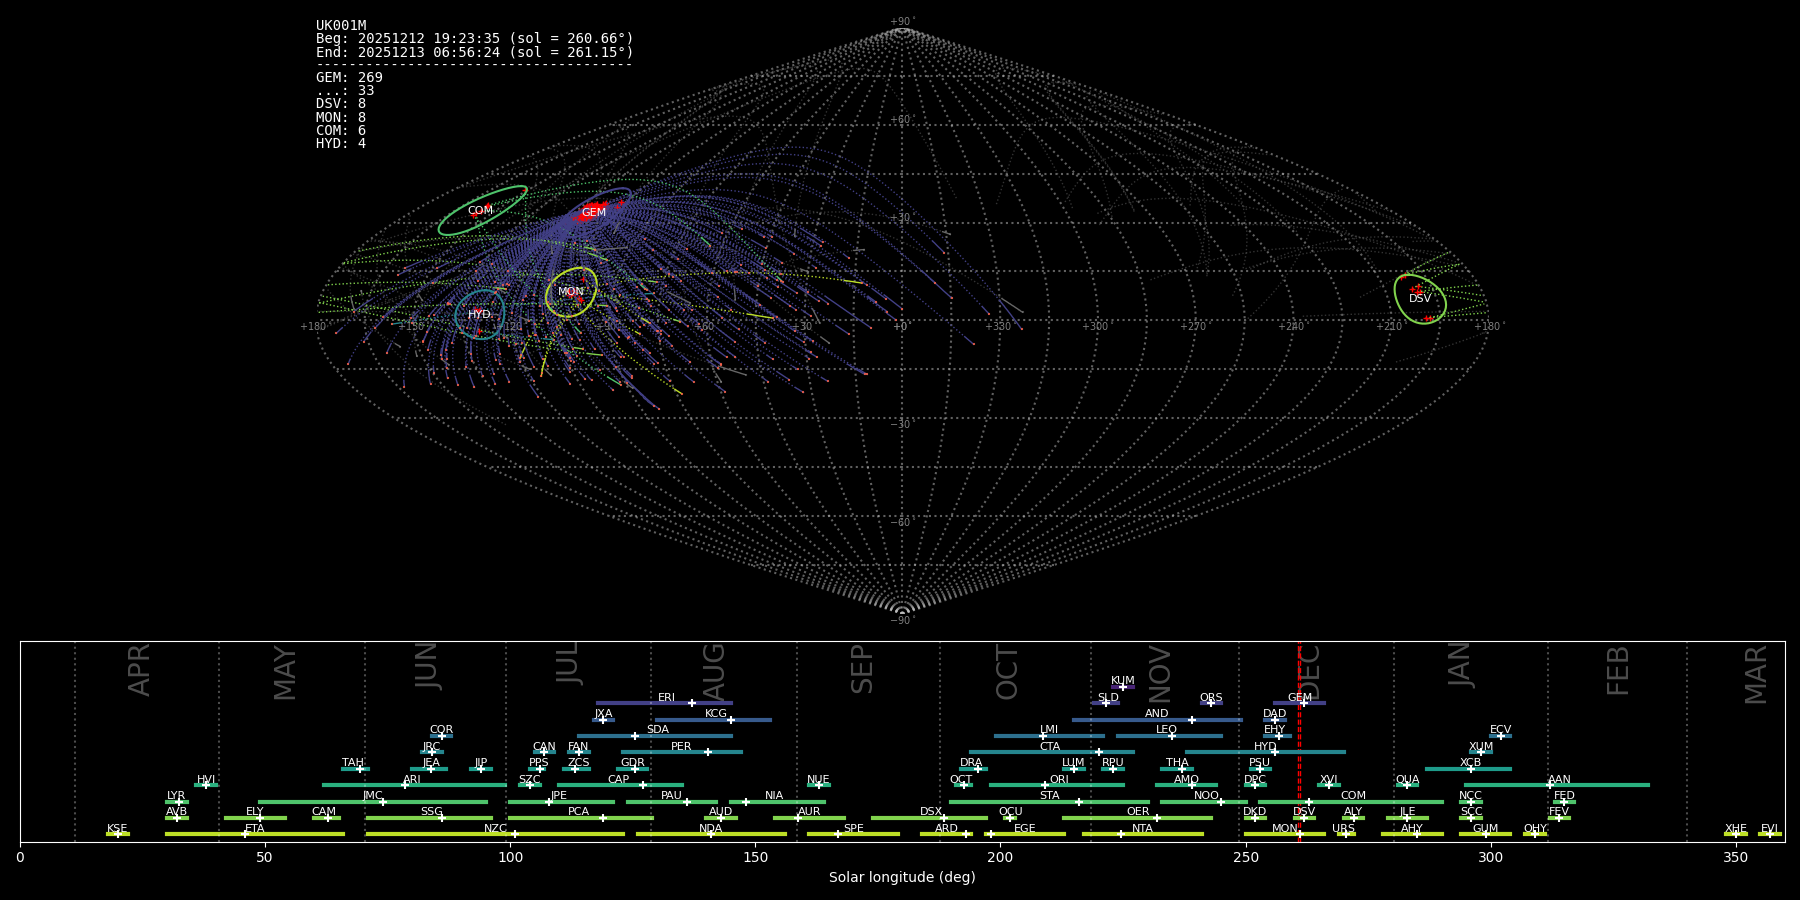Select the red dashed current solar longitude line
The image size is (1800, 900).
pos(1299,740)
